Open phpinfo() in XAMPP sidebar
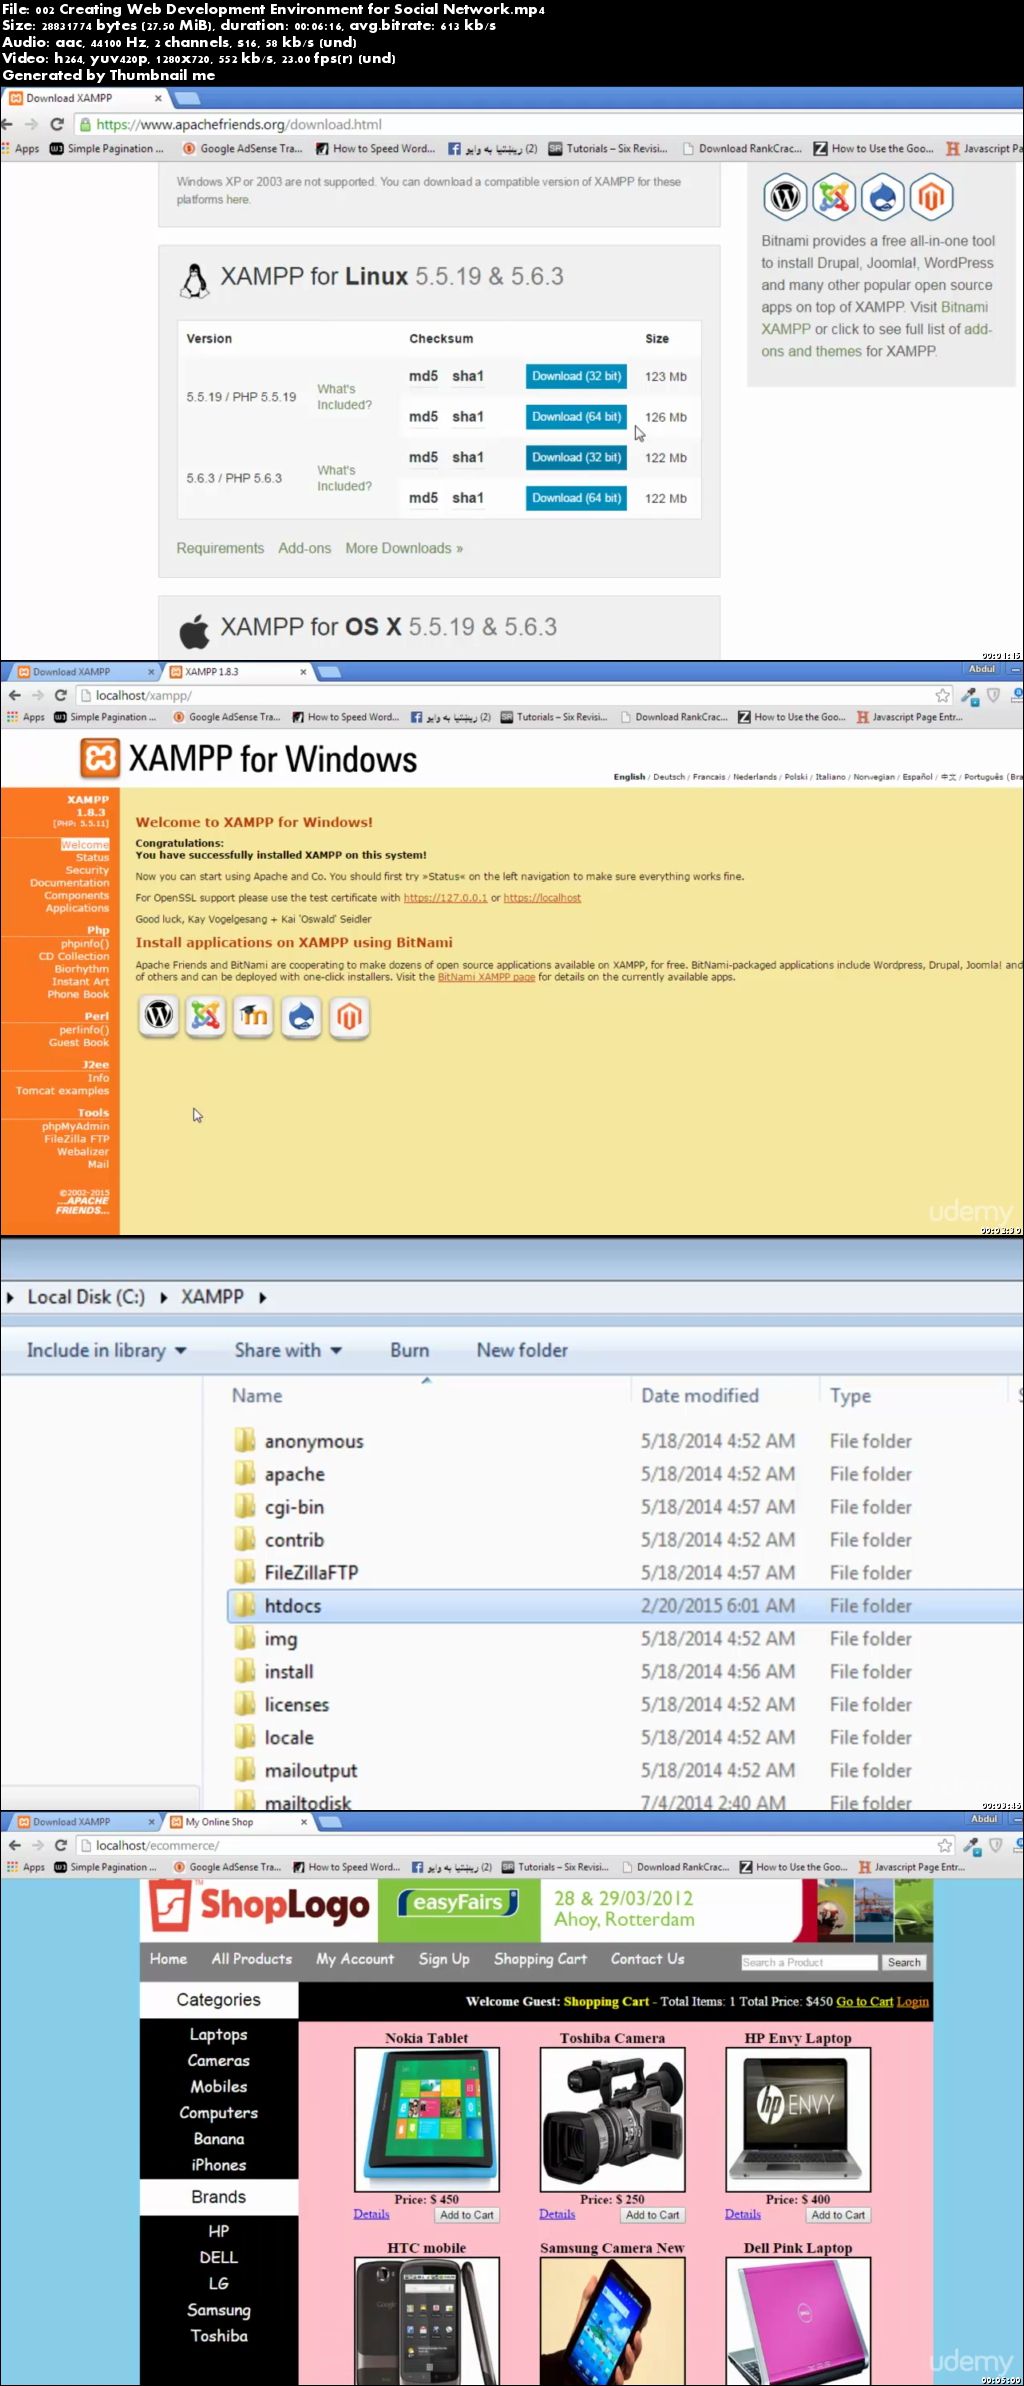The image size is (1024, 2386). 85,943
